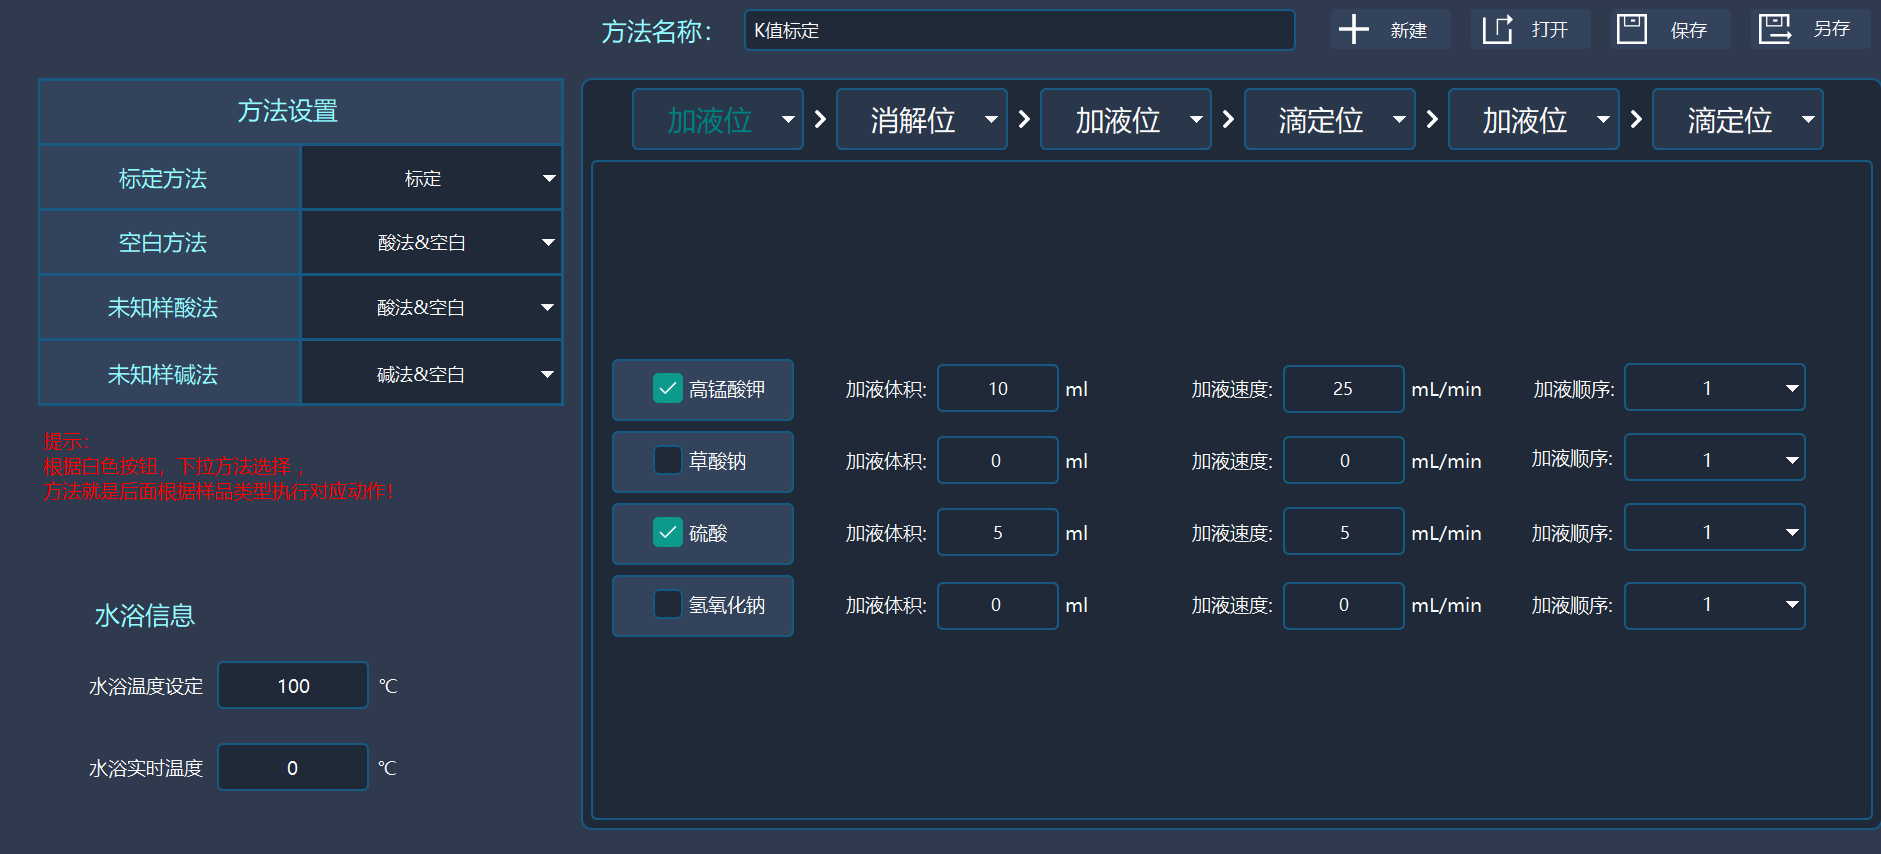
Task: Select the 消解位 step tab
Action: (912, 120)
